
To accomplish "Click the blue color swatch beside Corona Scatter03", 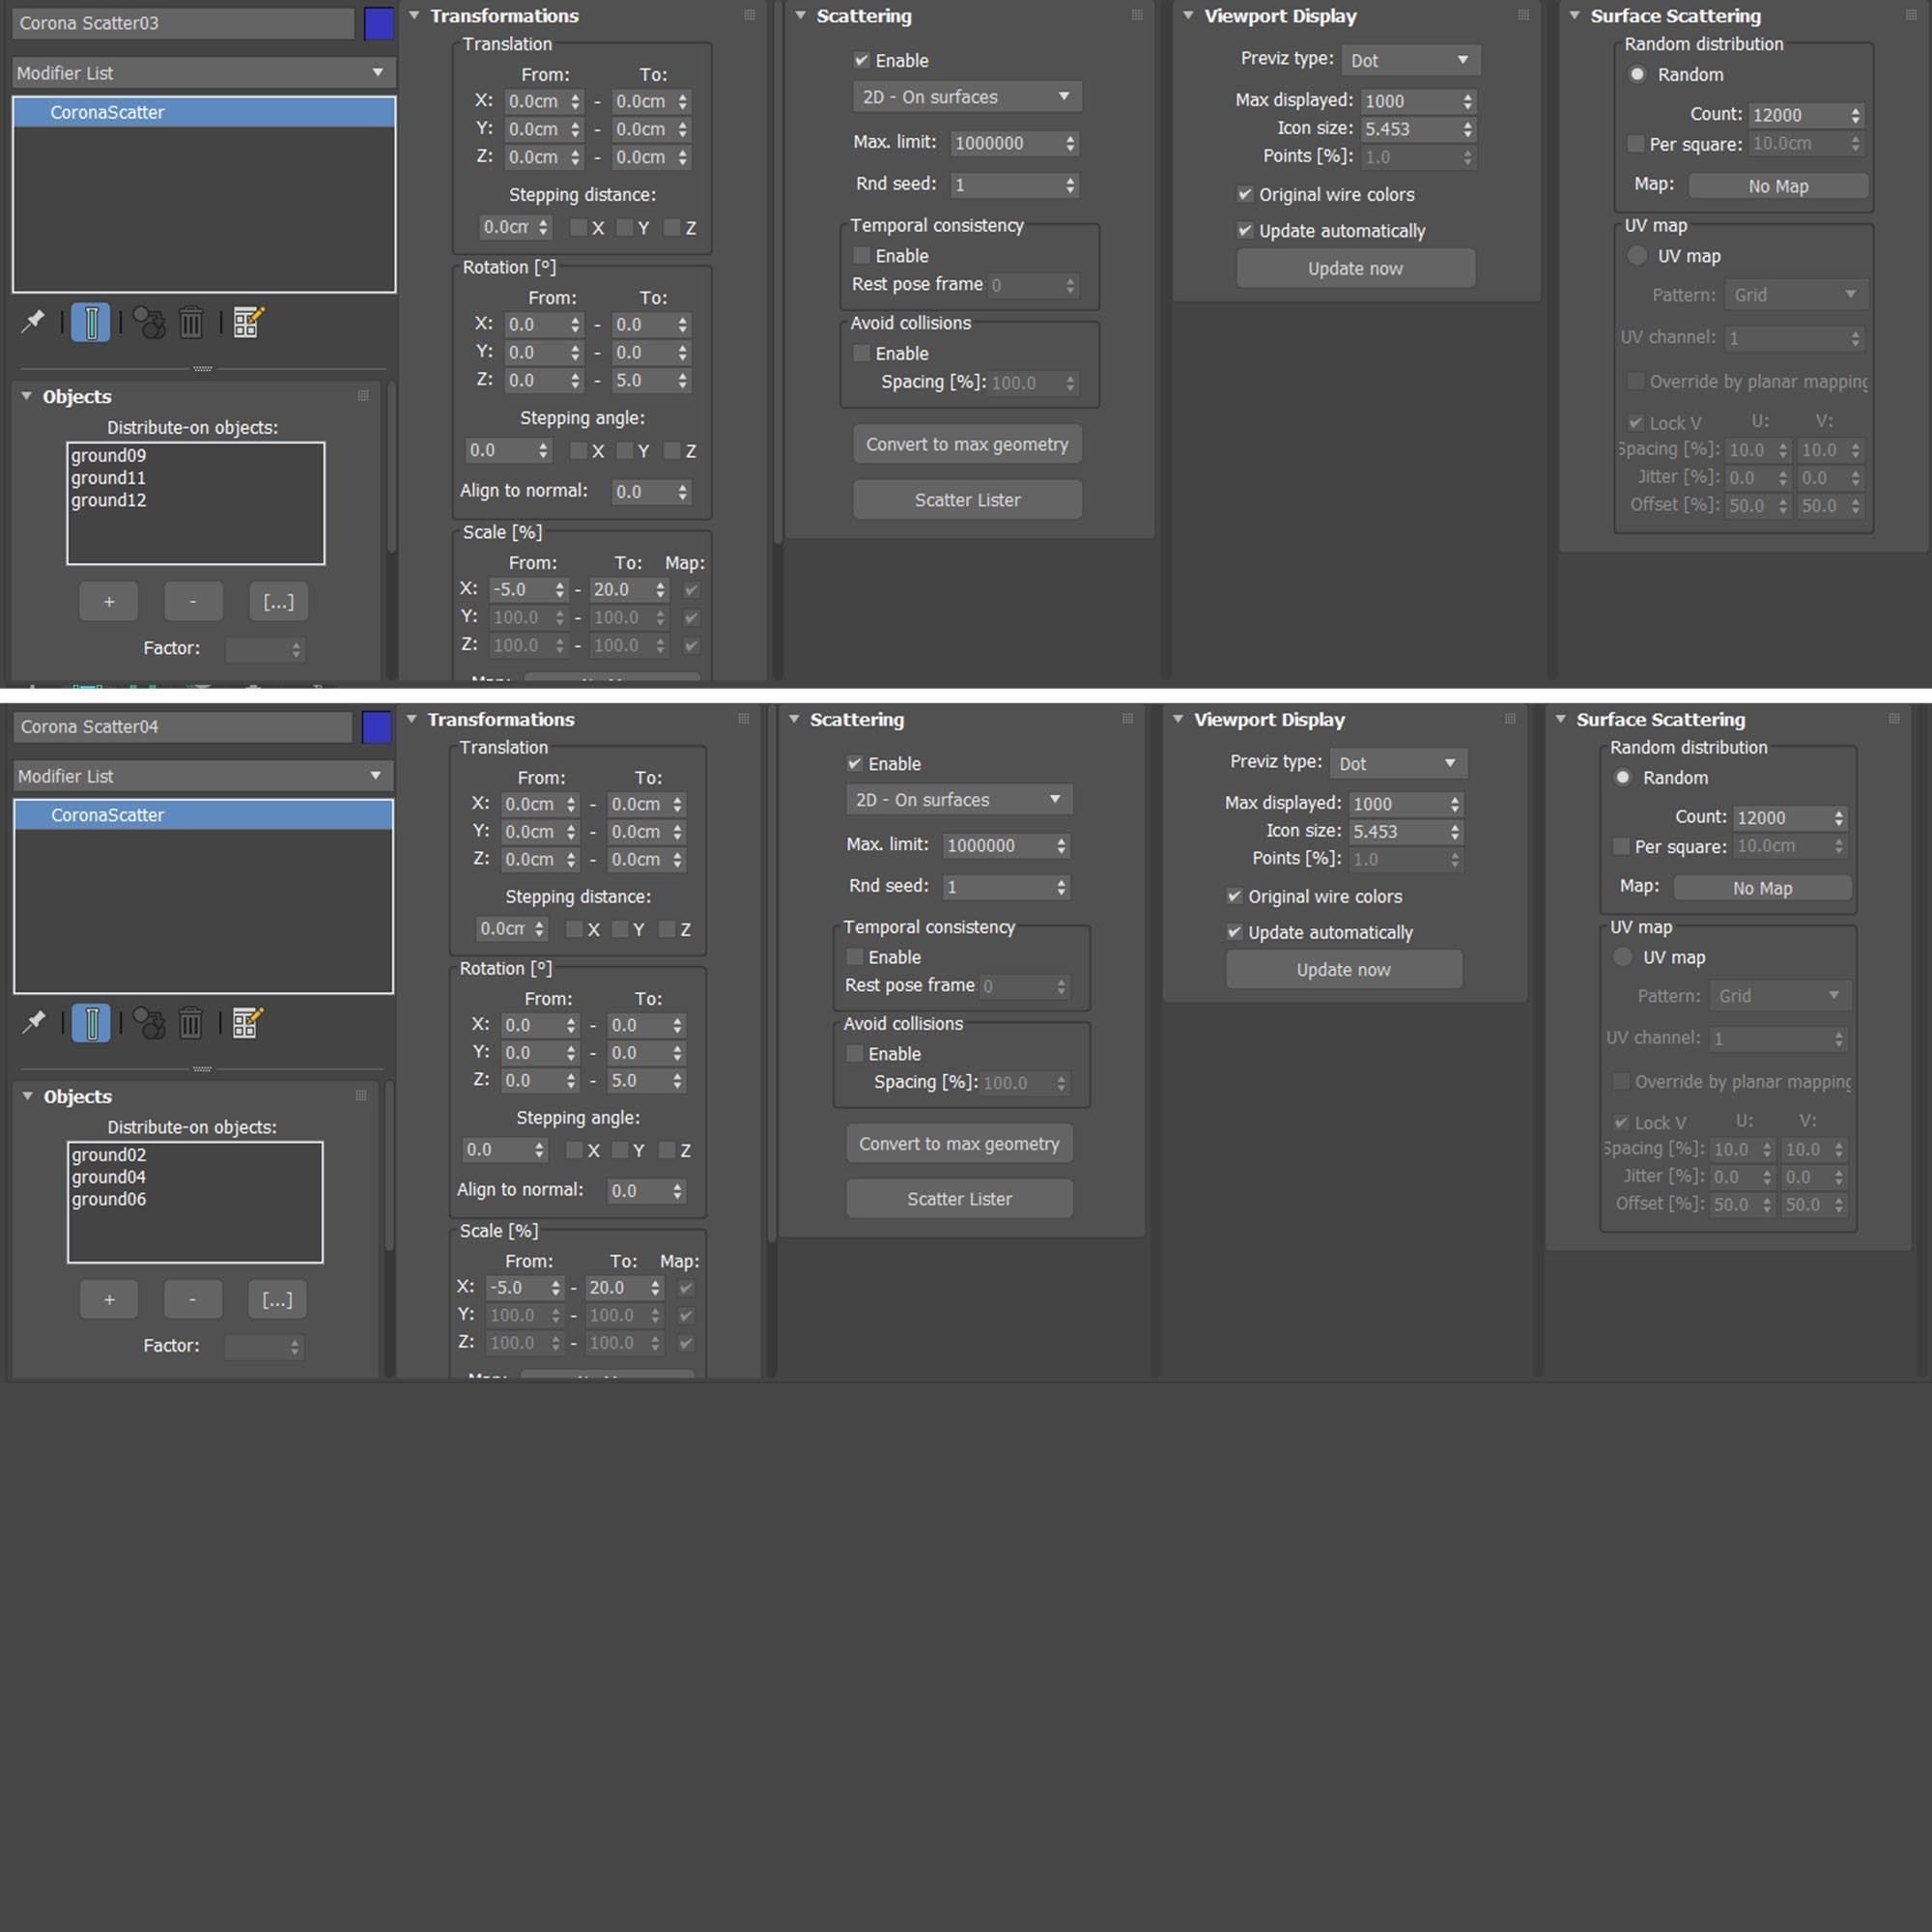I will (378, 23).
